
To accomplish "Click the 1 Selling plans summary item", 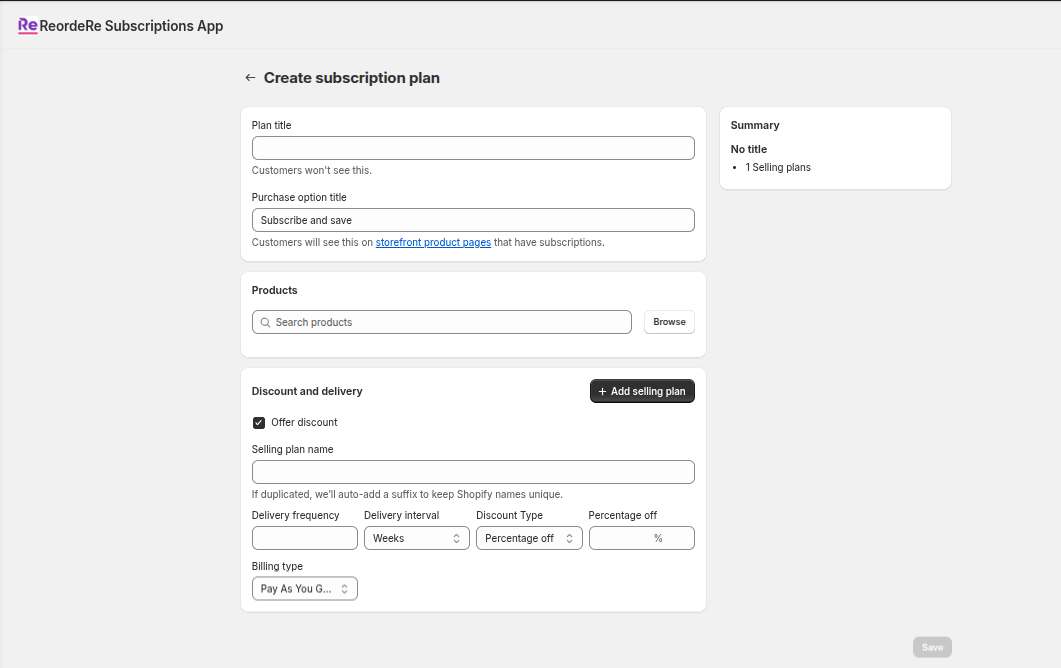I will pos(778,168).
